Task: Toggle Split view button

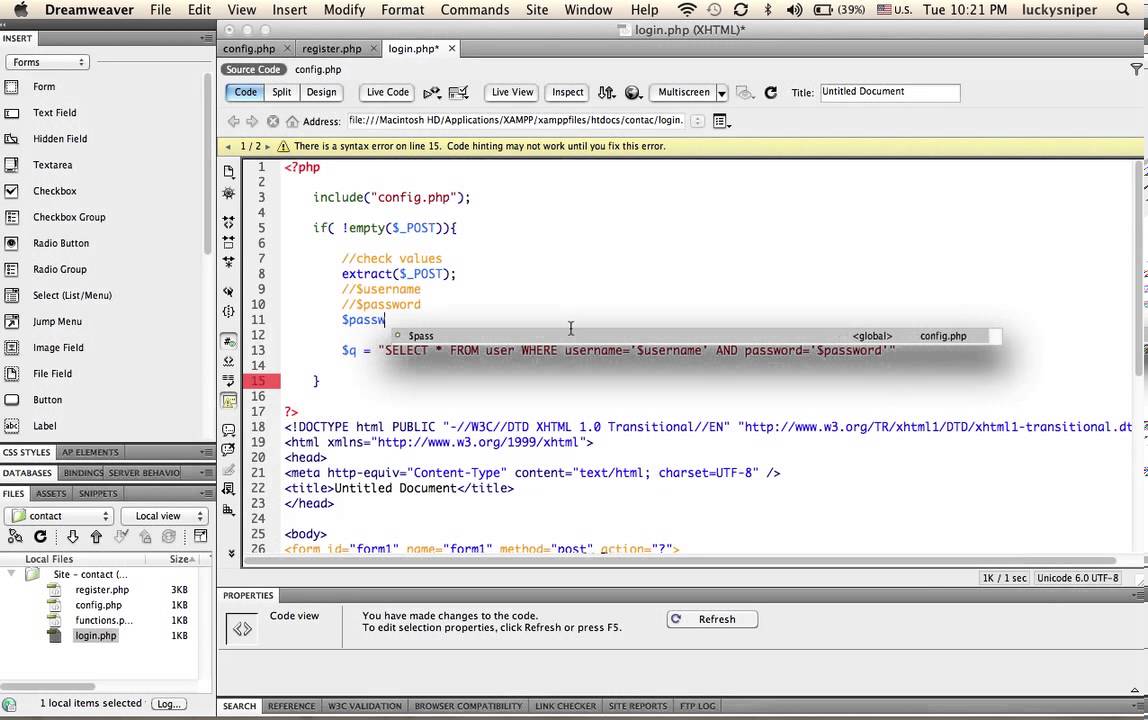Action: [x=282, y=92]
